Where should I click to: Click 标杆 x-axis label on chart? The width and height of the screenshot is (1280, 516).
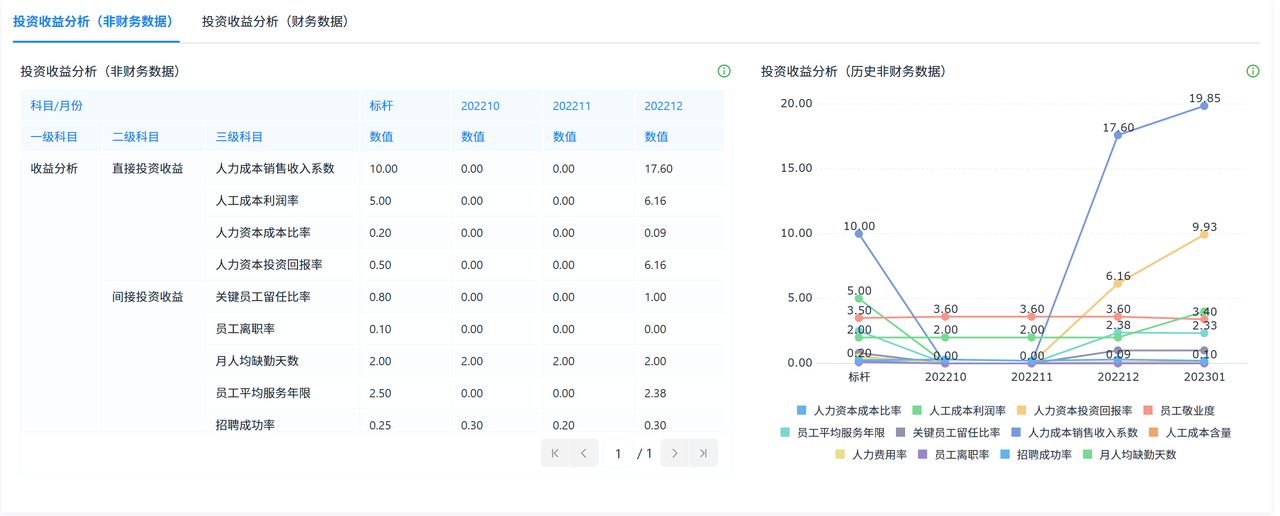click(x=859, y=377)
